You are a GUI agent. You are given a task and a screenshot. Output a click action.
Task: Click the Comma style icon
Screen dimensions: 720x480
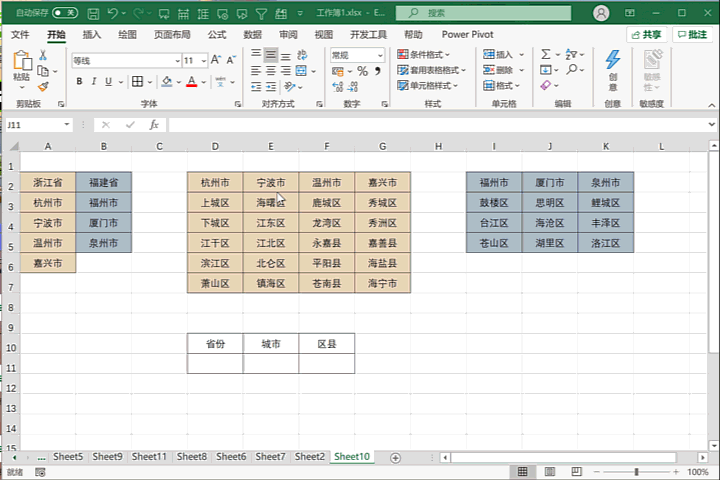pos(377,71)
